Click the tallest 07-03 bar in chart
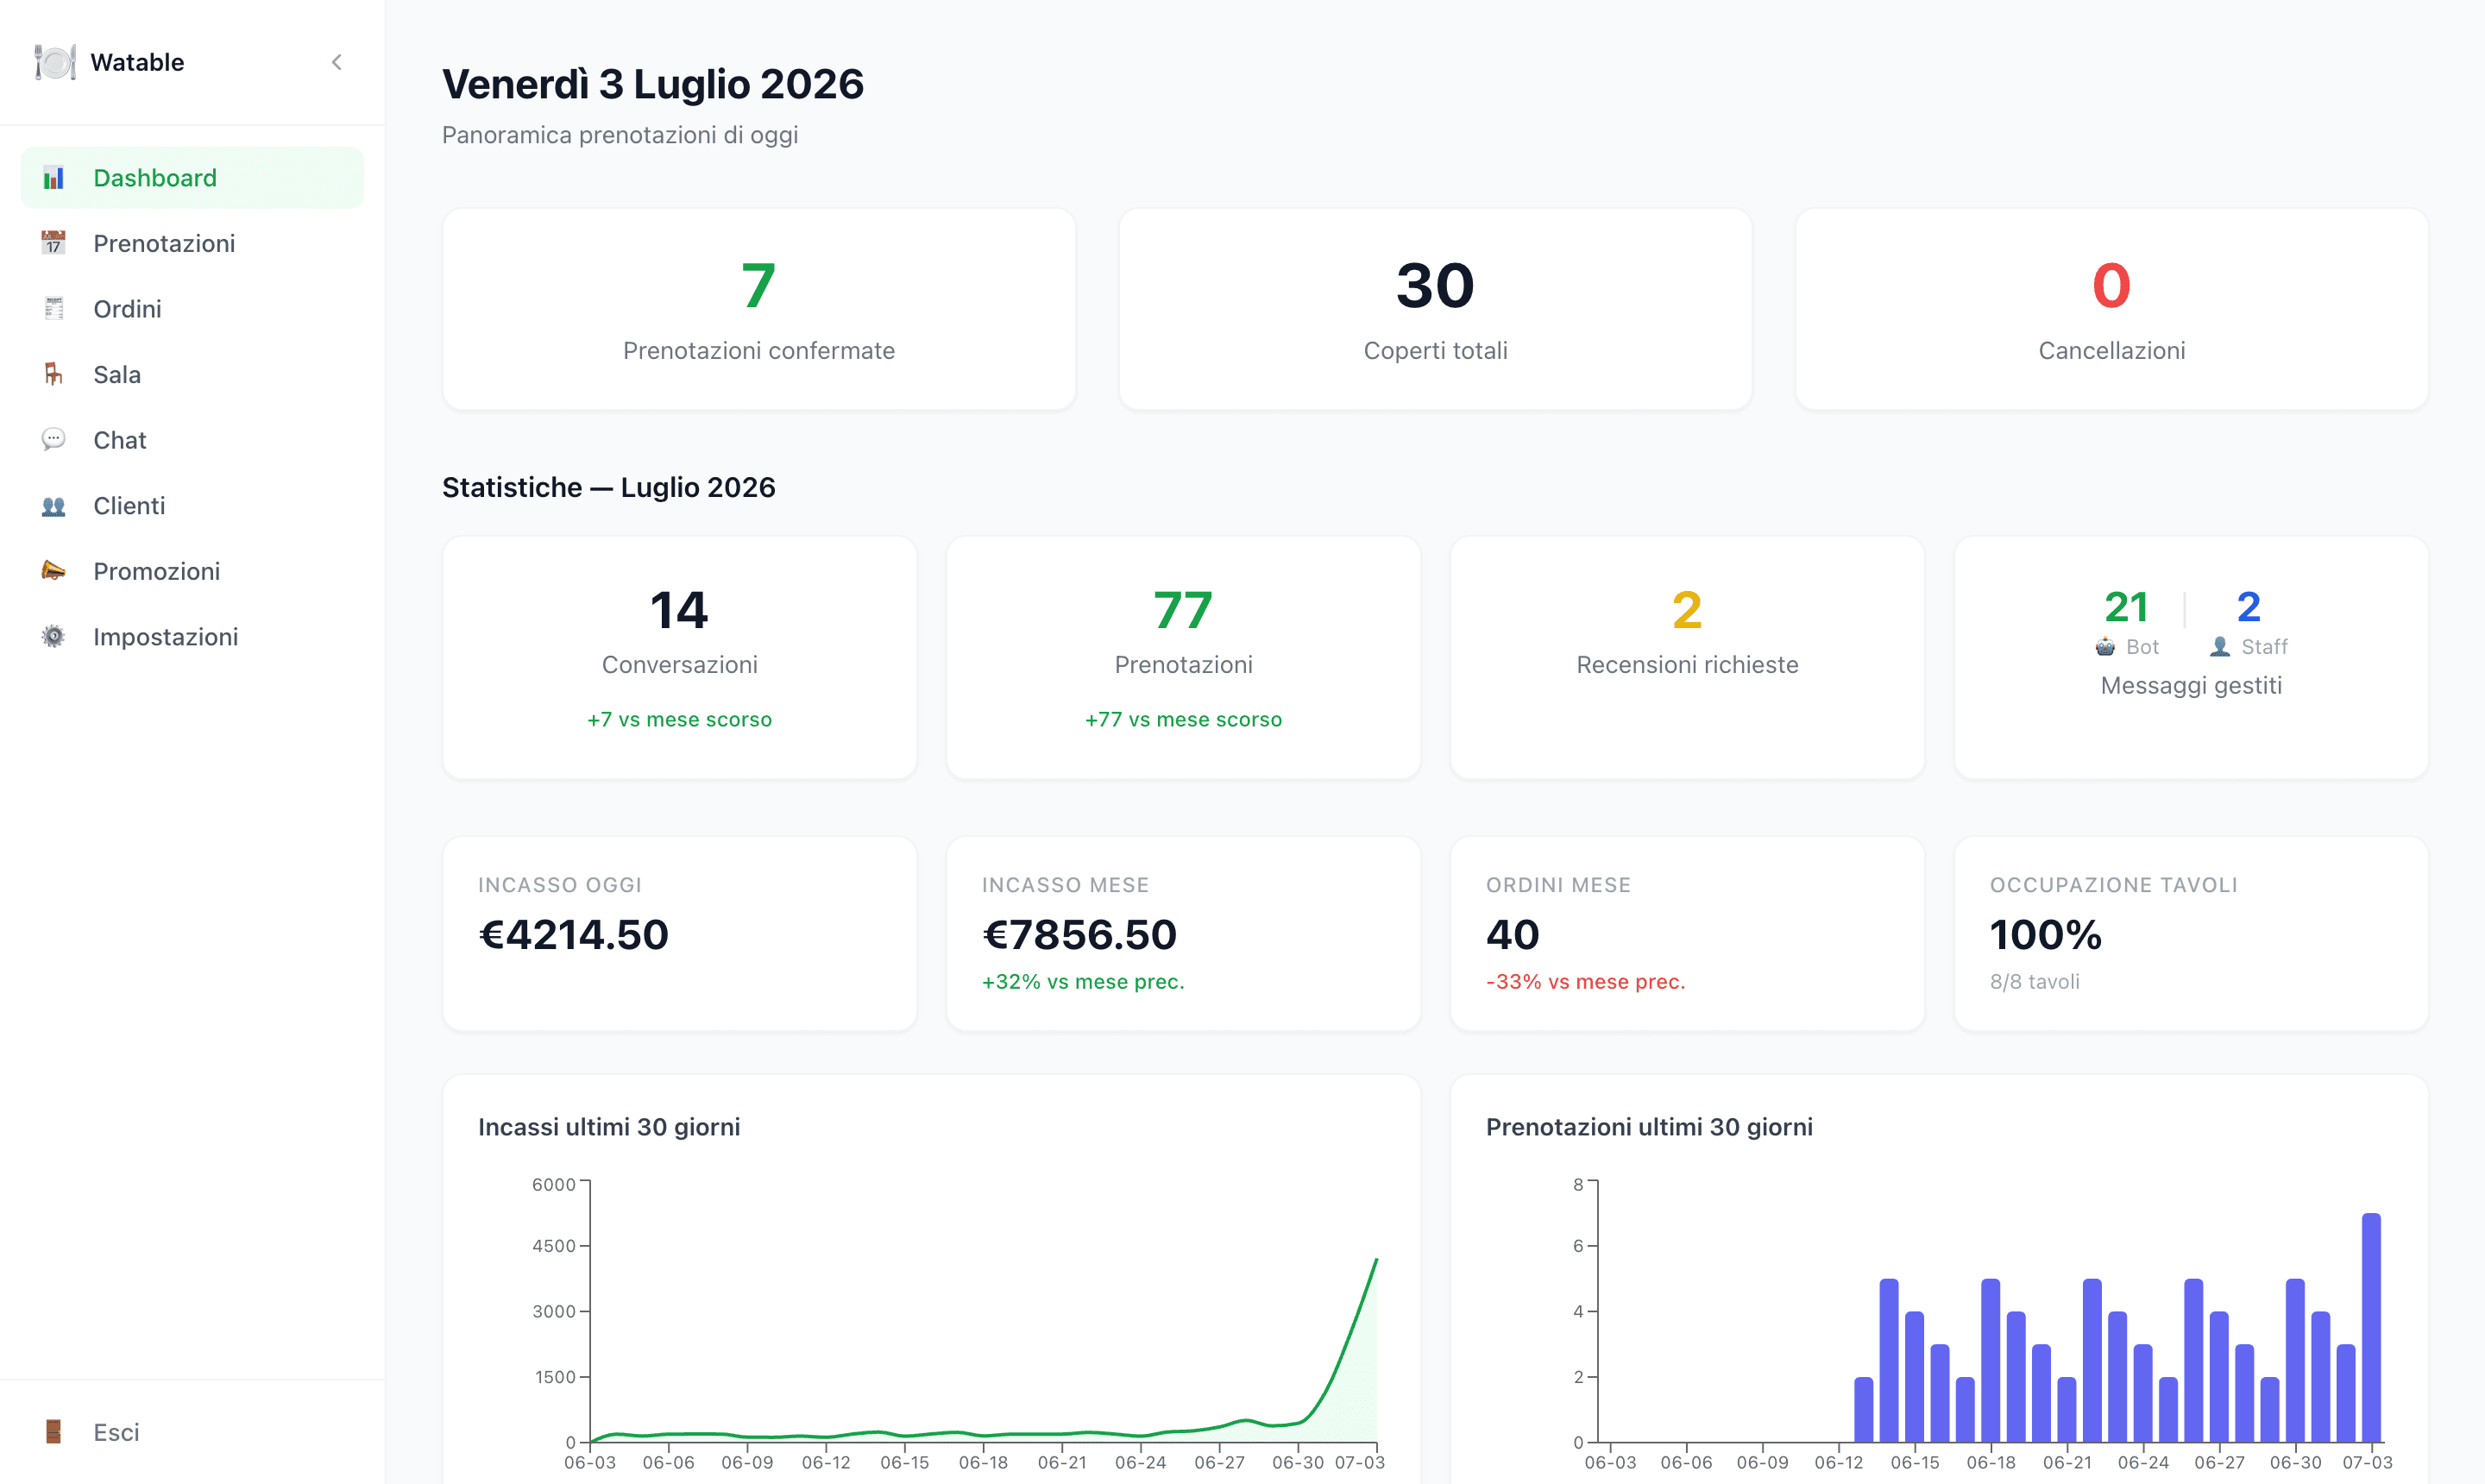This screenshot has width=2485, height=1484. click(2371, 1327)
